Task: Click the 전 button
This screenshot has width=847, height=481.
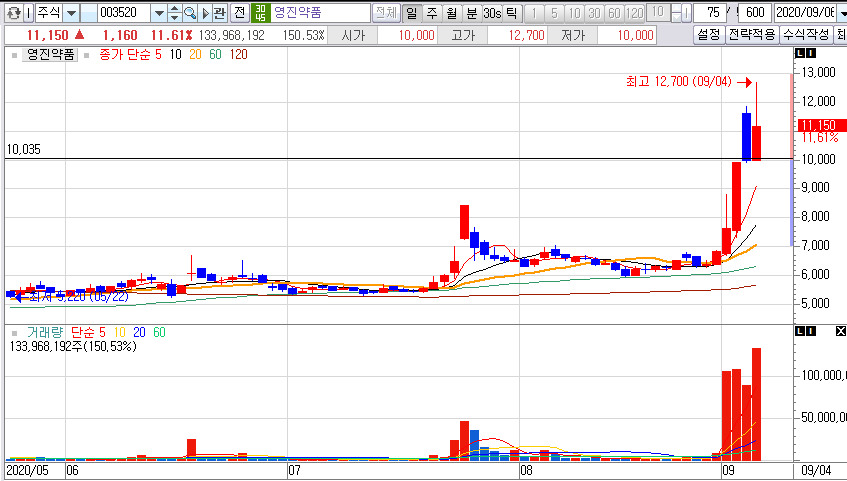Action: coord(240,13)
